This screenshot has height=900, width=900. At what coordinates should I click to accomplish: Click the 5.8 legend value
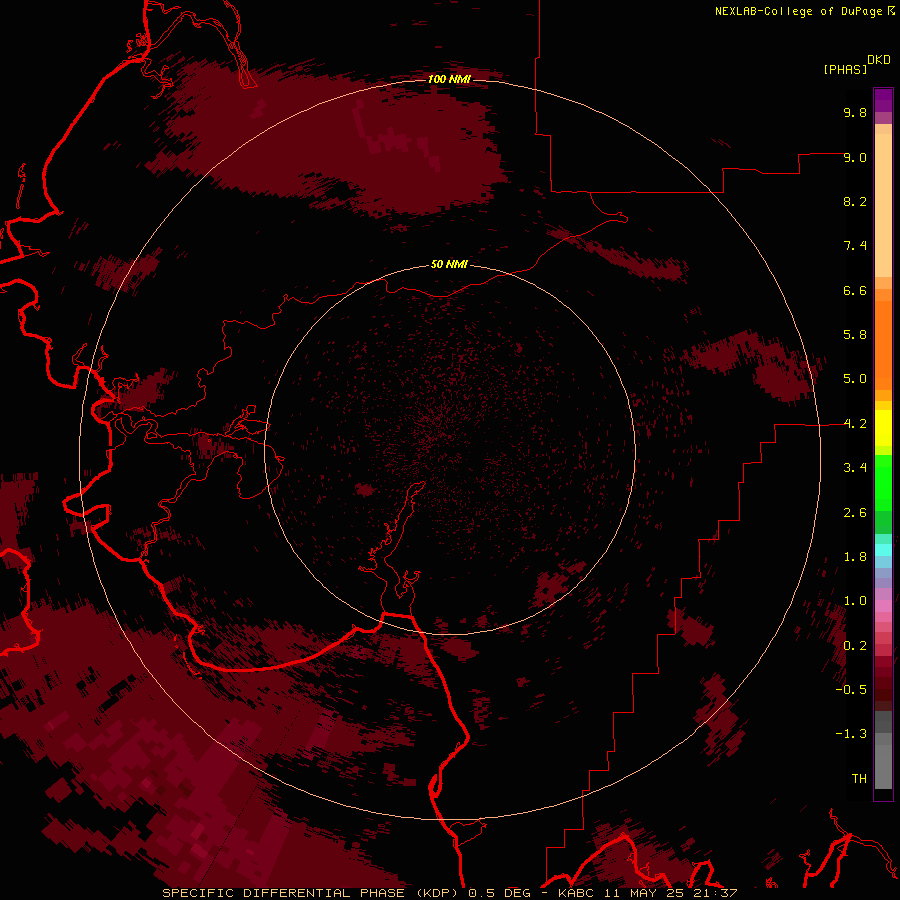[855, 335]
